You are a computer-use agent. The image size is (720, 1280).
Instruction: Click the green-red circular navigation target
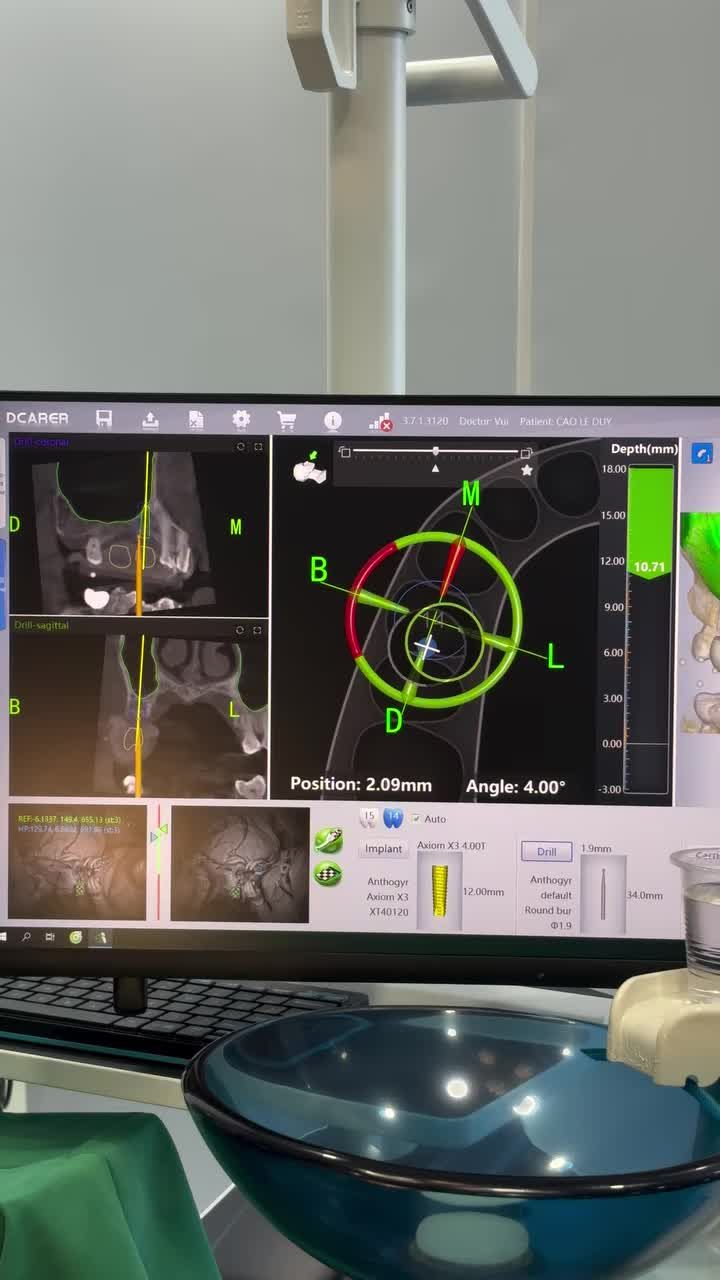click(x=434, y=621)
